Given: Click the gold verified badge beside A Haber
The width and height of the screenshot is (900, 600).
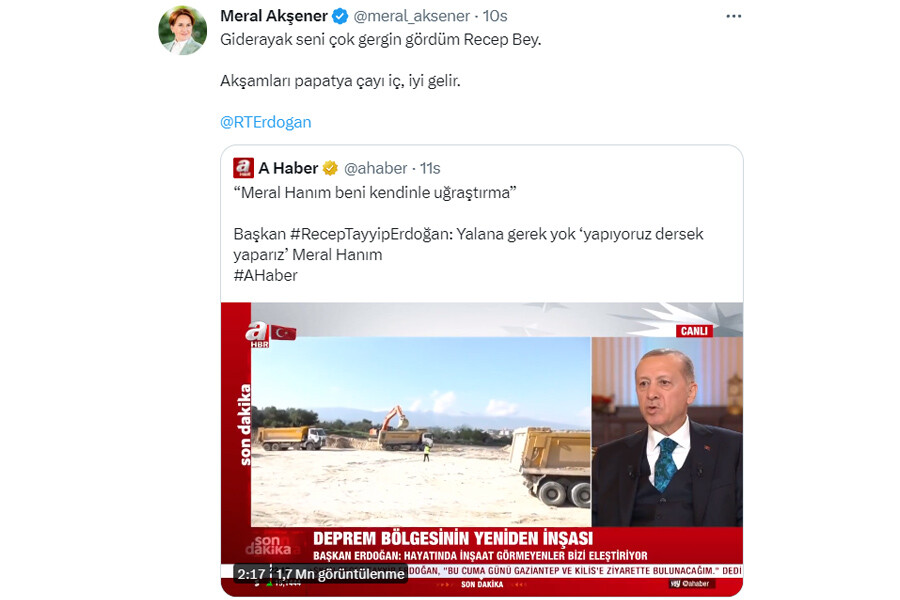Looking at the screenshot, I should coord(330,168).
